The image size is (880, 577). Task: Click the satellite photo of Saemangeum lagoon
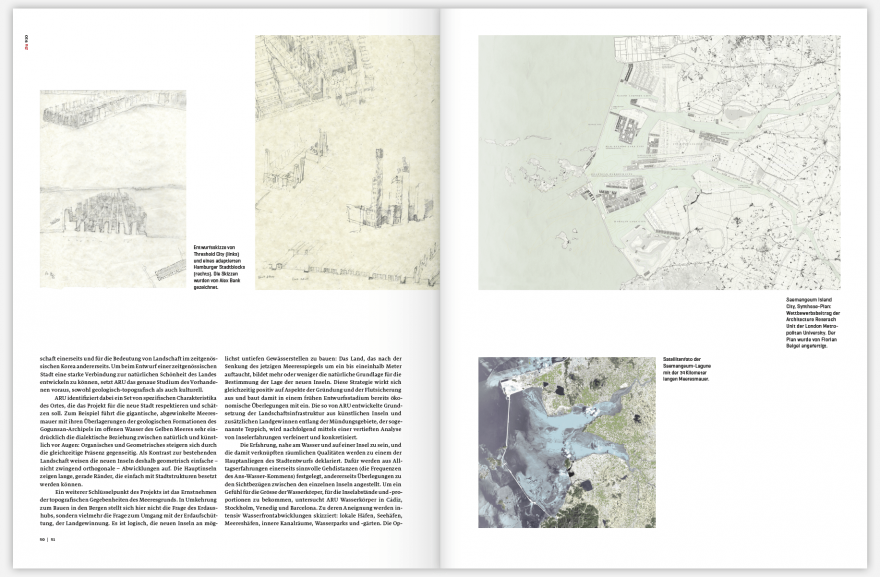pyautogui.click(x=567, y=442)
